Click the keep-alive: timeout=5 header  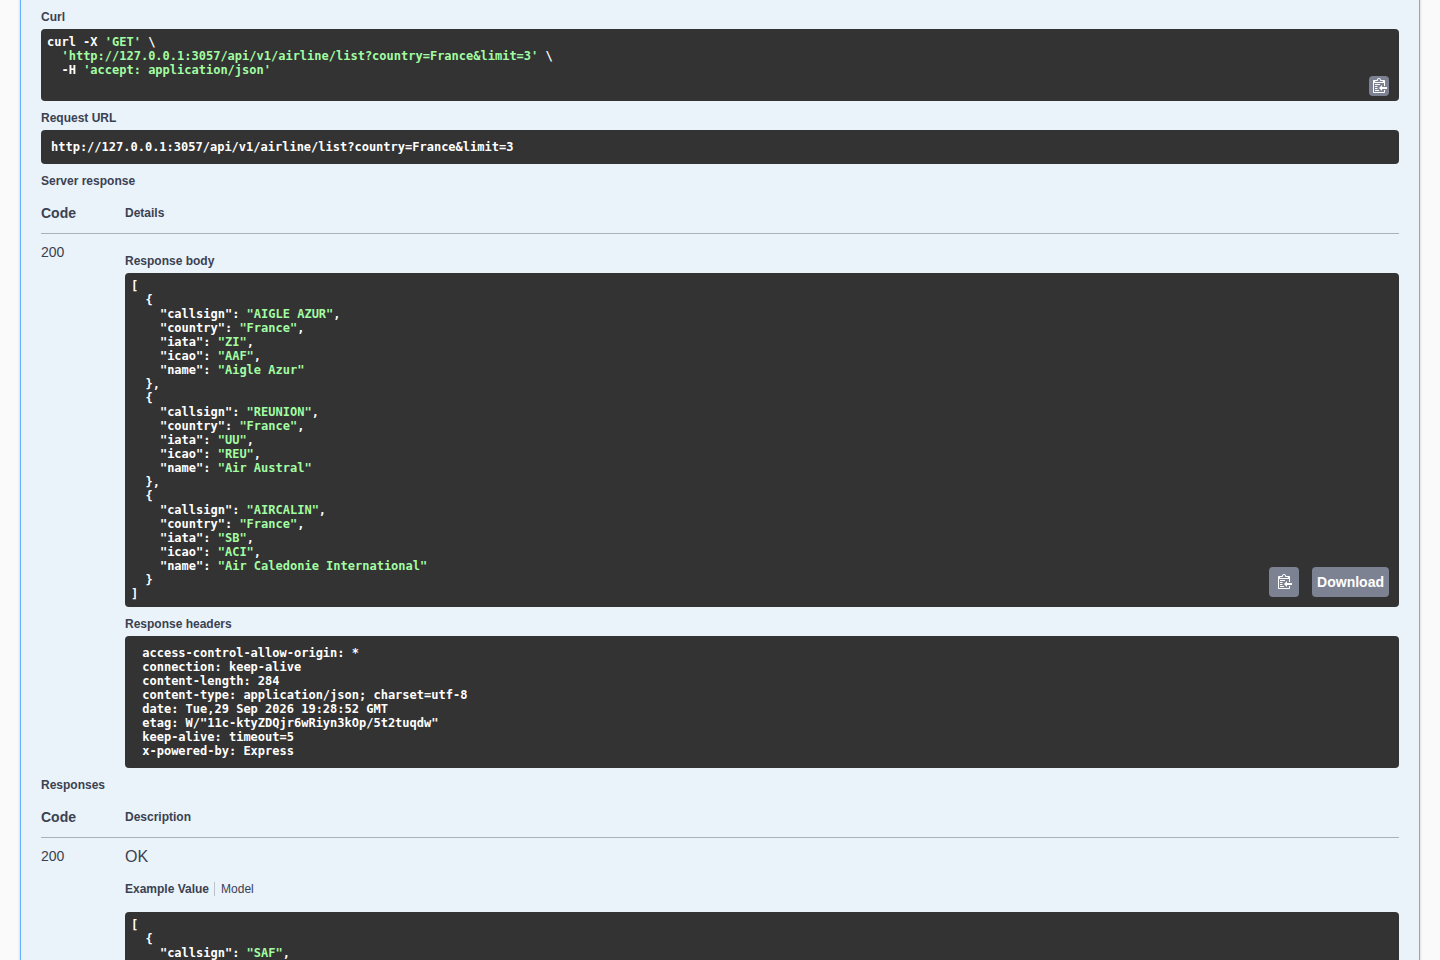218,737
